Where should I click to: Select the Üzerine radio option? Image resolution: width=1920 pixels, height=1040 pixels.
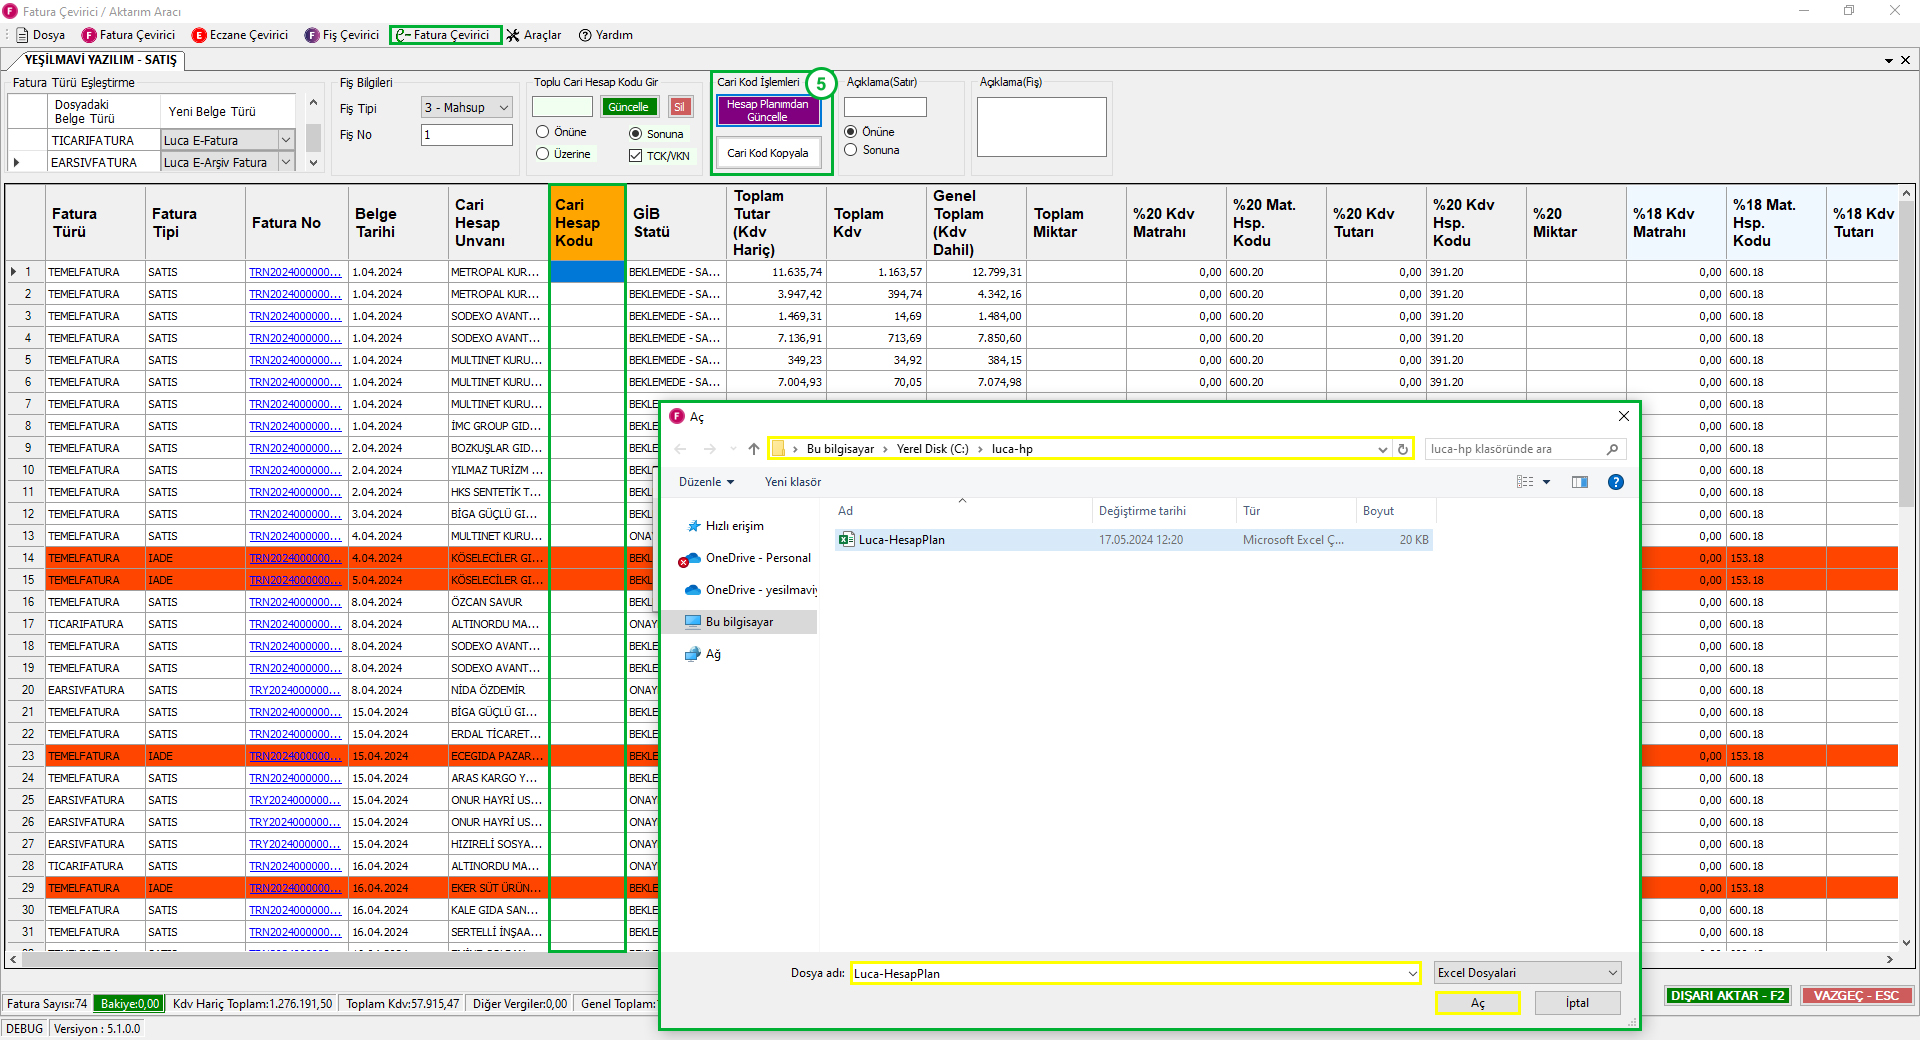pos(543,154)
